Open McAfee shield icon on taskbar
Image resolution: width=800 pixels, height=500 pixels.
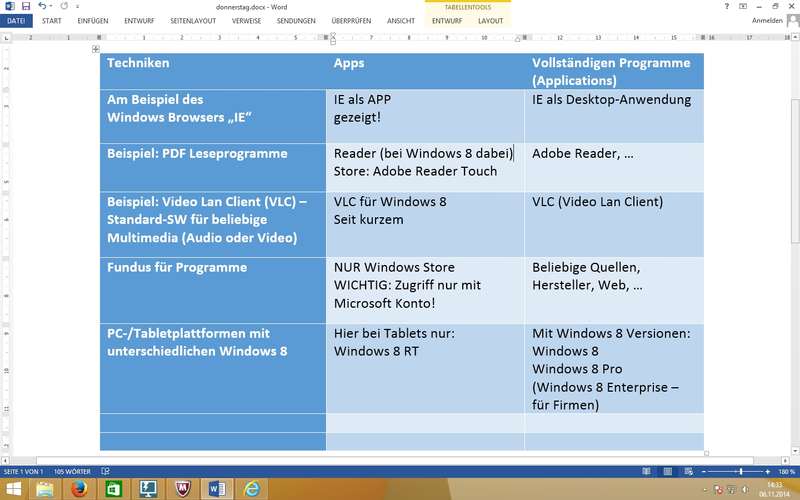click(183, 489)
